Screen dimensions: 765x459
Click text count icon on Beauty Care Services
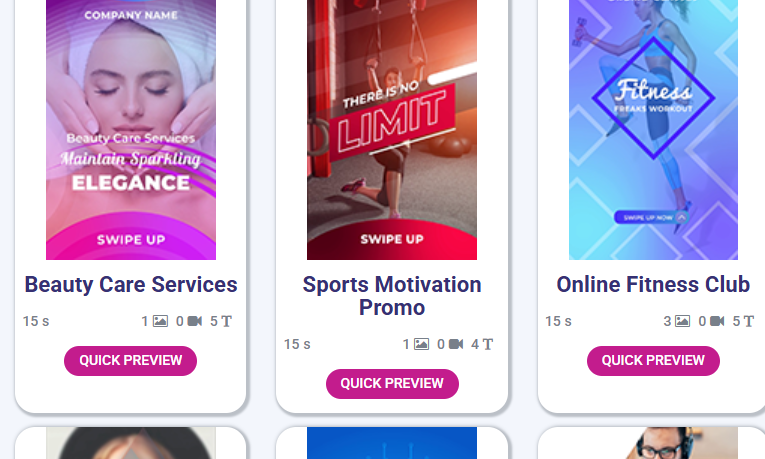[226, 321]
